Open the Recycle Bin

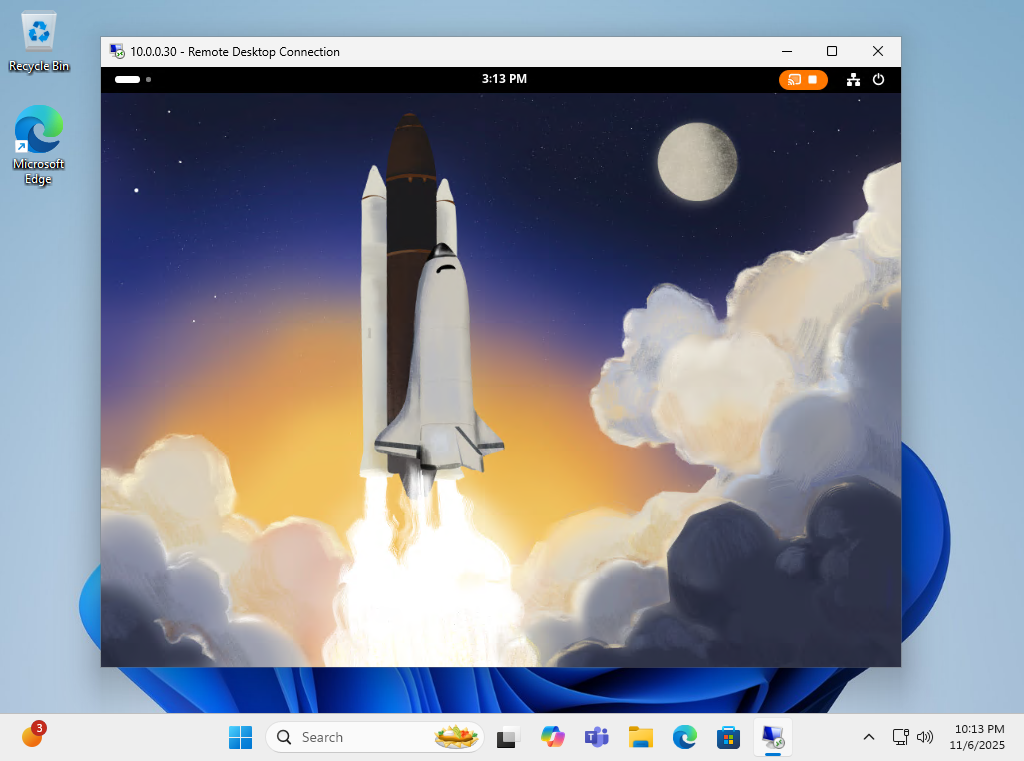tap(38, 30)
